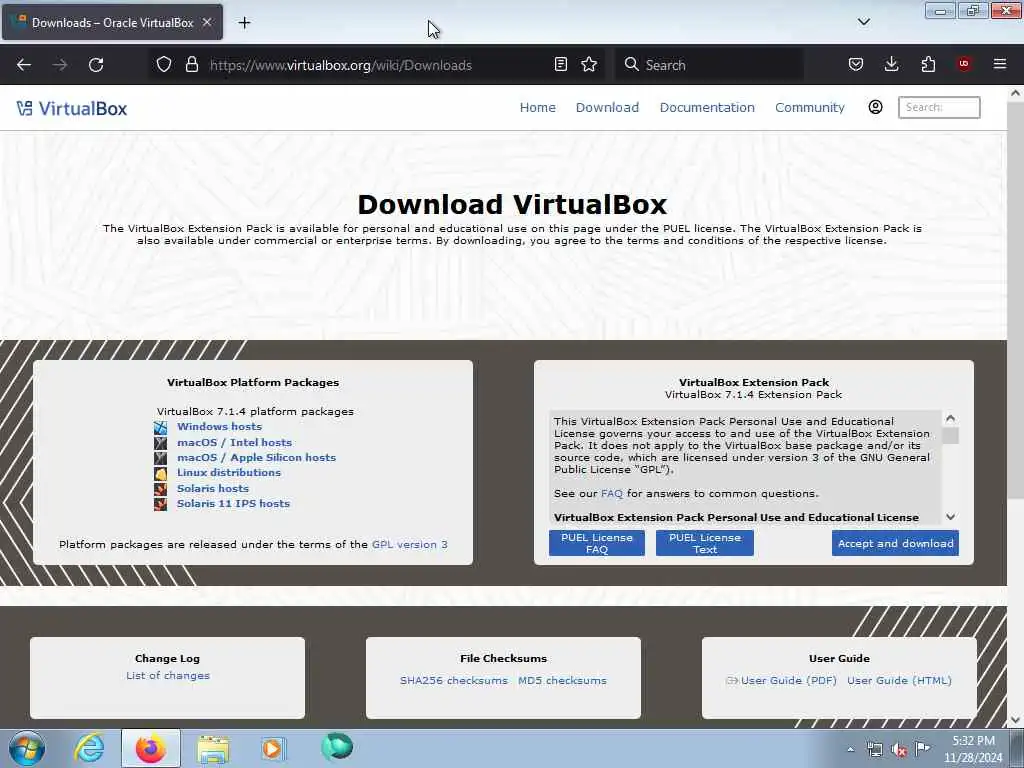This screenshot has height=768, width=1024.
Task: Toggle reader view icon in address bar
Action: [x=560, y=64]
